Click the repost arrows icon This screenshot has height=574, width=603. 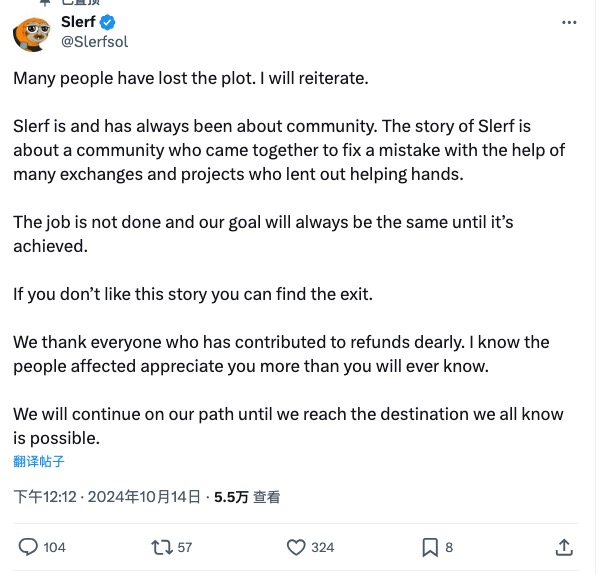159,547
